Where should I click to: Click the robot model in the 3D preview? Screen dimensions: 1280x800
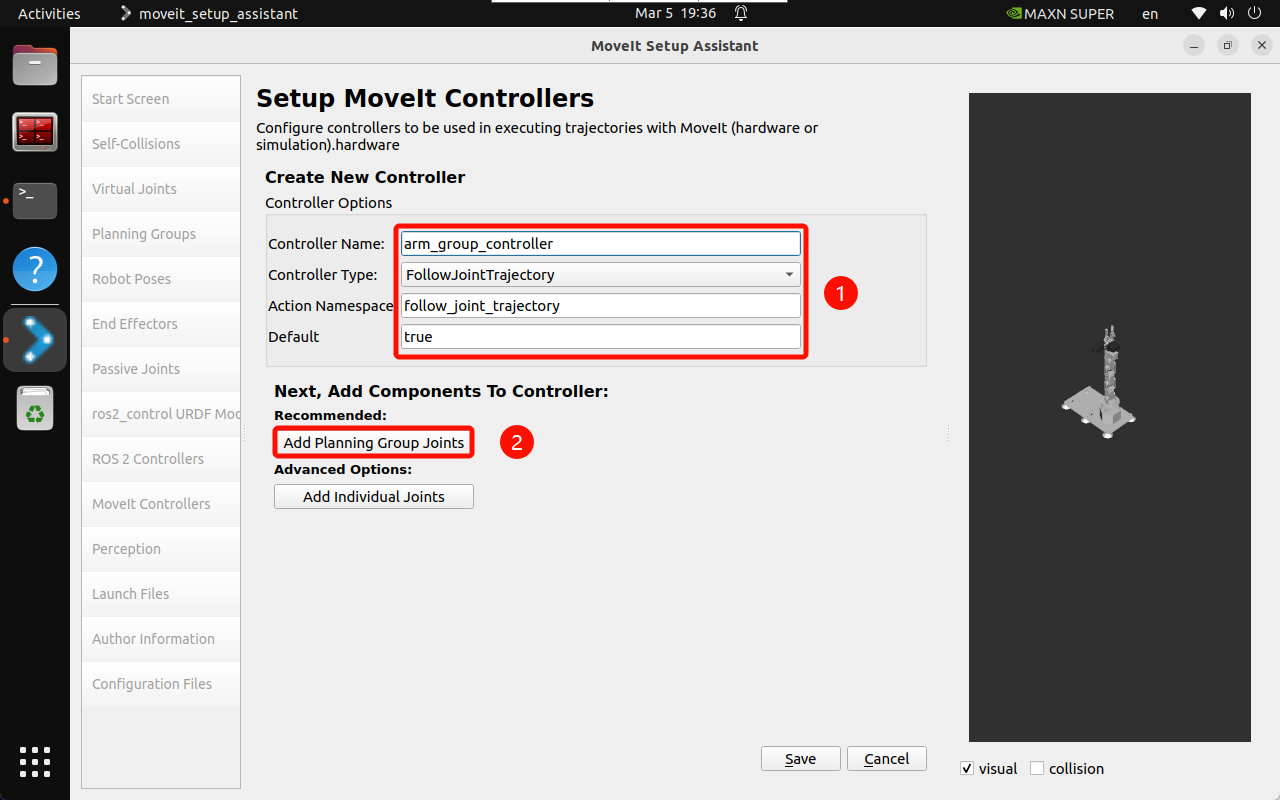point(1098,385)
